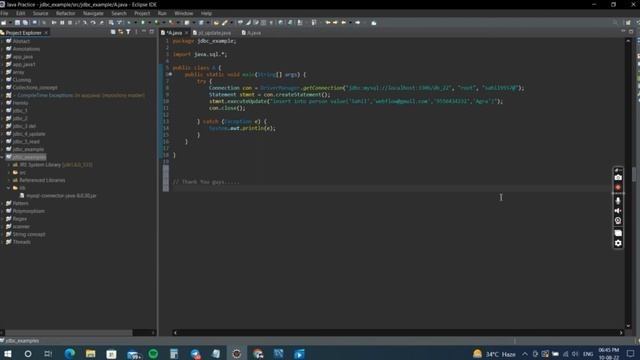Click the toolbar quick search magnifier
The image size is (640, 360).
tap(615, 22)
